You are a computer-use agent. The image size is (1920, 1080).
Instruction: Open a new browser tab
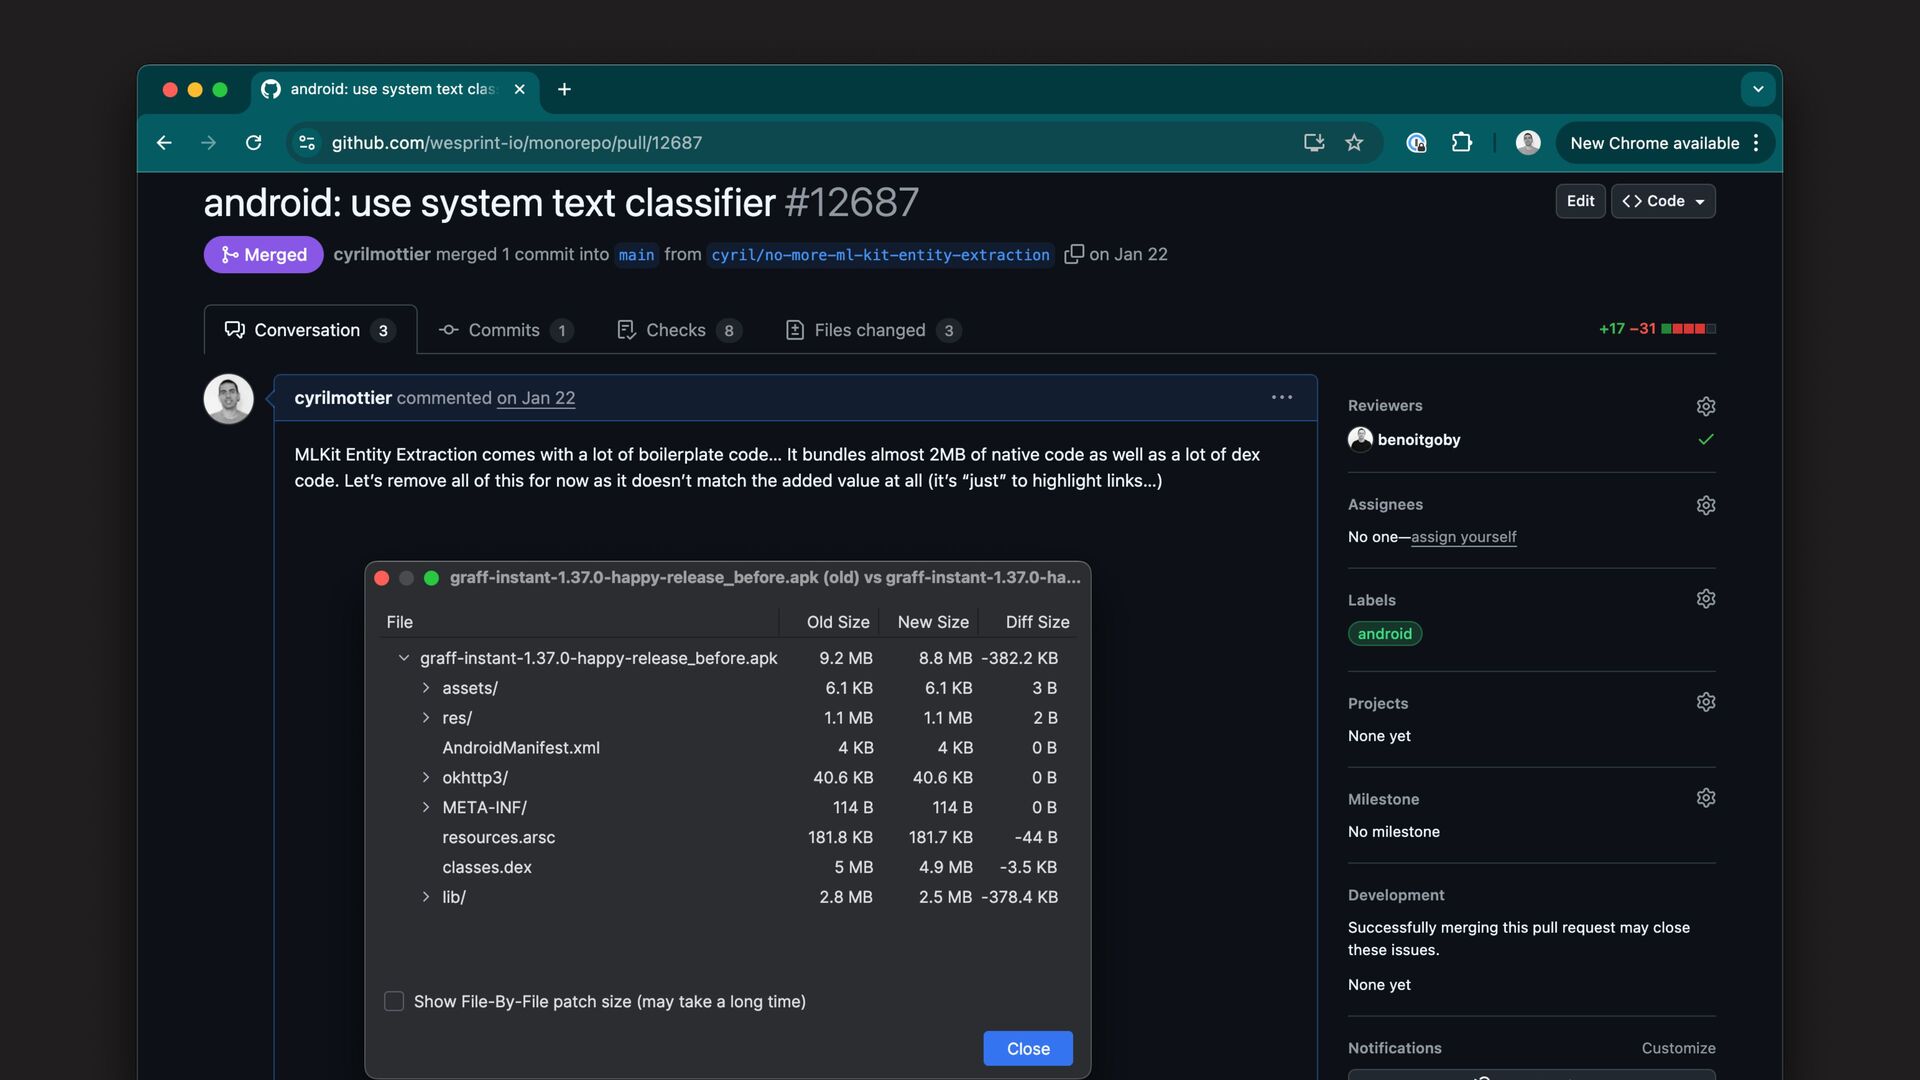(x=564, y=89)
